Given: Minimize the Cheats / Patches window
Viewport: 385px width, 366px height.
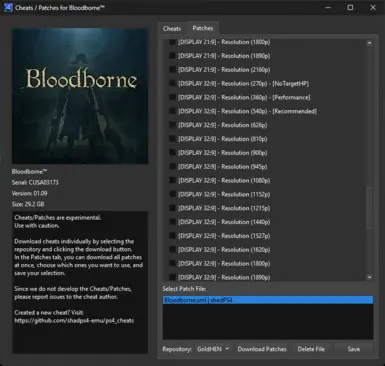Looking at the screenshot, I should [x=328, y=7].
